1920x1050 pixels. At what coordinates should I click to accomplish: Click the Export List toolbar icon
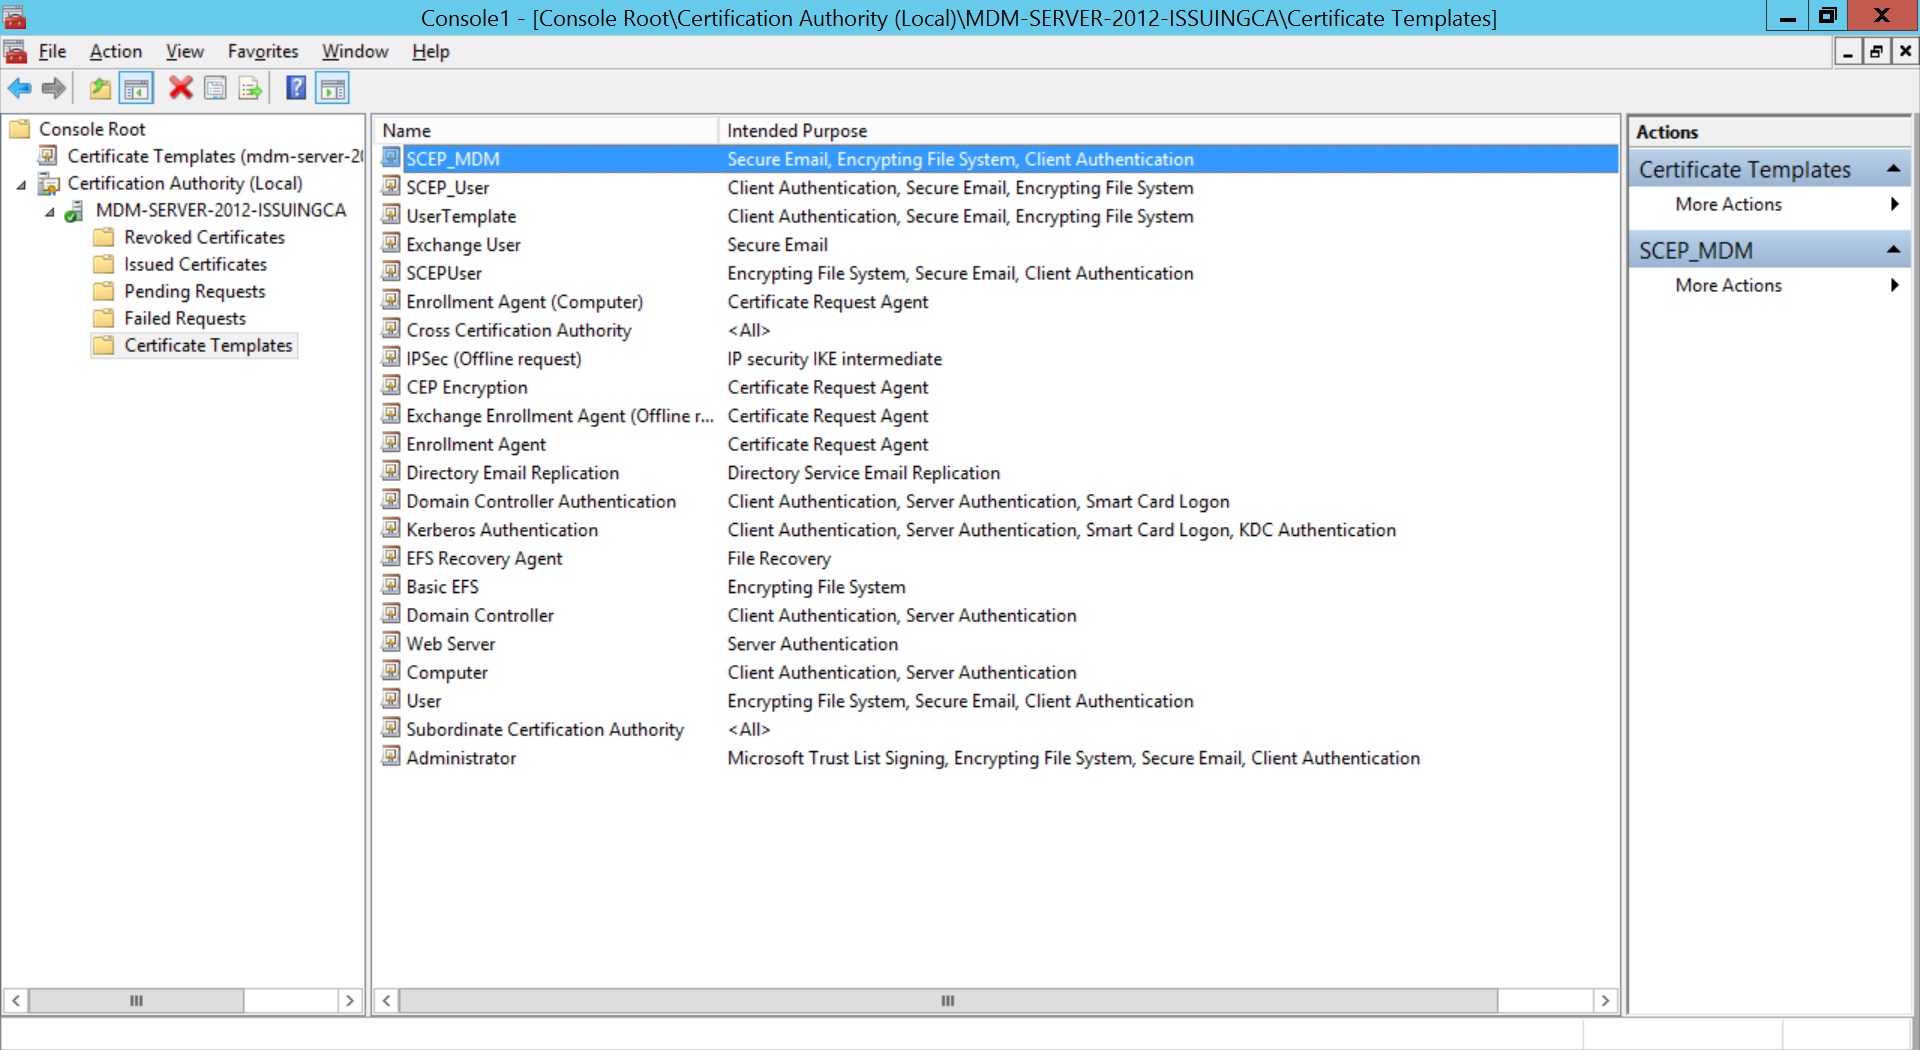(x=250, y=88)
